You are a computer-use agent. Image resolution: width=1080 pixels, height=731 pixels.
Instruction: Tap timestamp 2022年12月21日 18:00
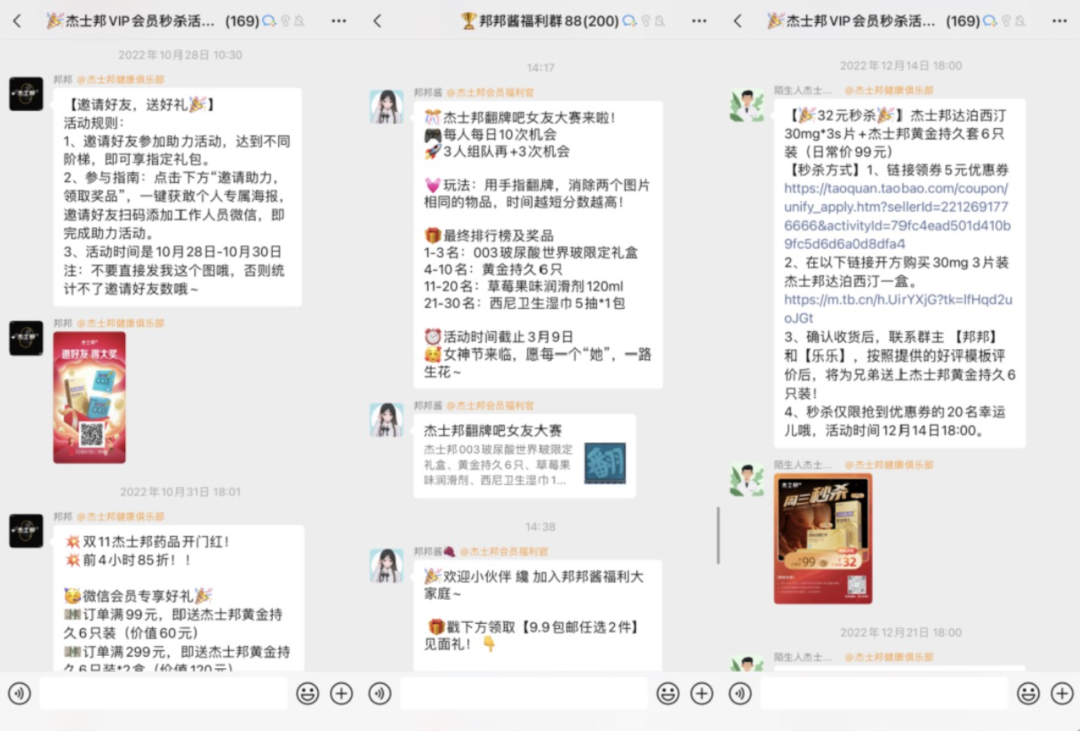click(900, 632)
